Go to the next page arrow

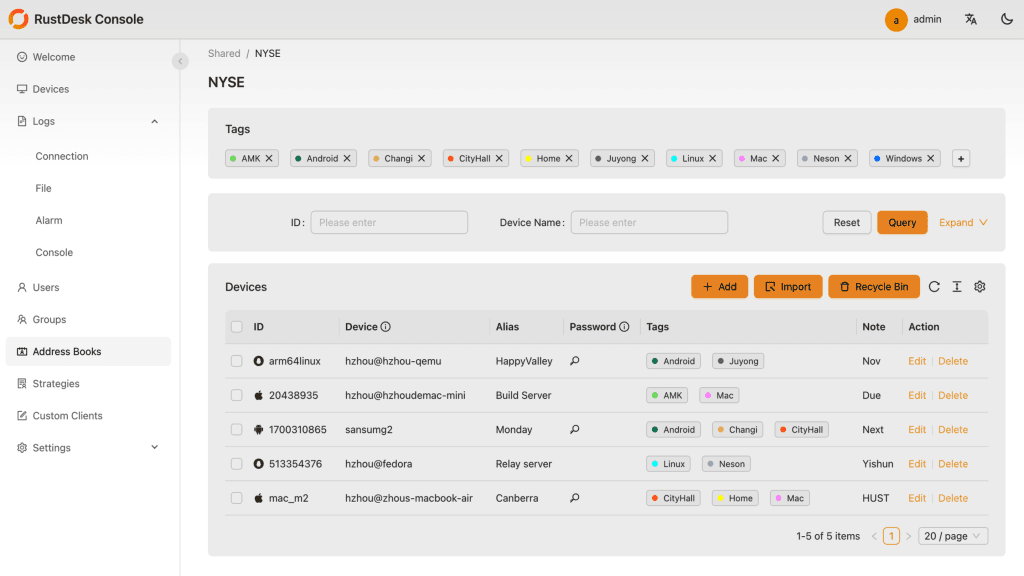908,536
